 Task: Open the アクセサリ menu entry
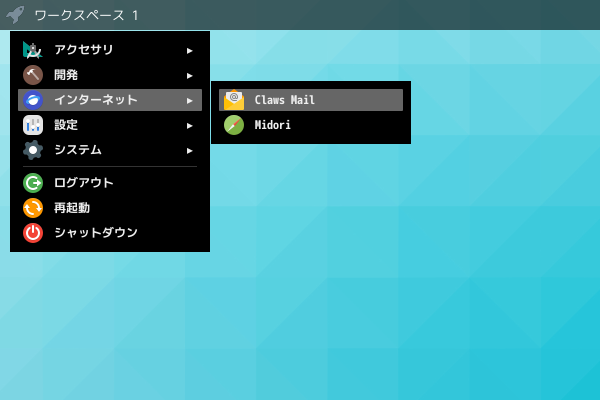110,50
